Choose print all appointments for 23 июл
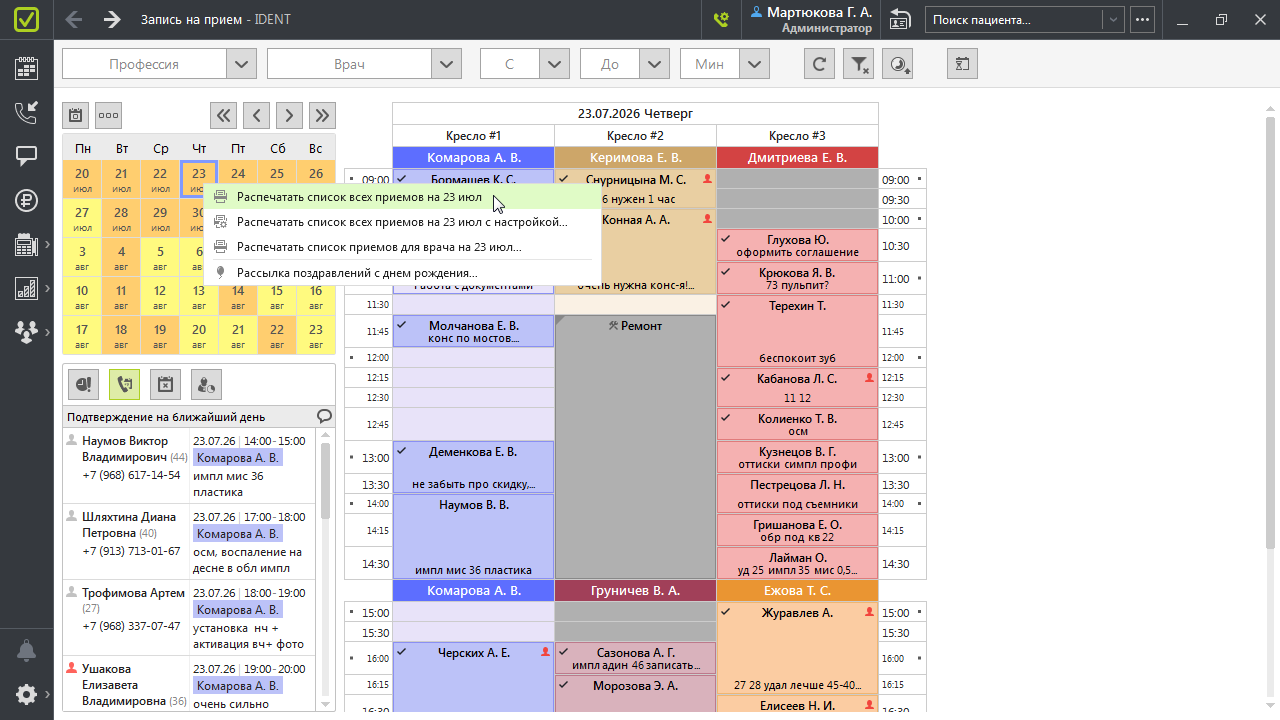This screenshot has height=720, width=1280. coord(402,197)
